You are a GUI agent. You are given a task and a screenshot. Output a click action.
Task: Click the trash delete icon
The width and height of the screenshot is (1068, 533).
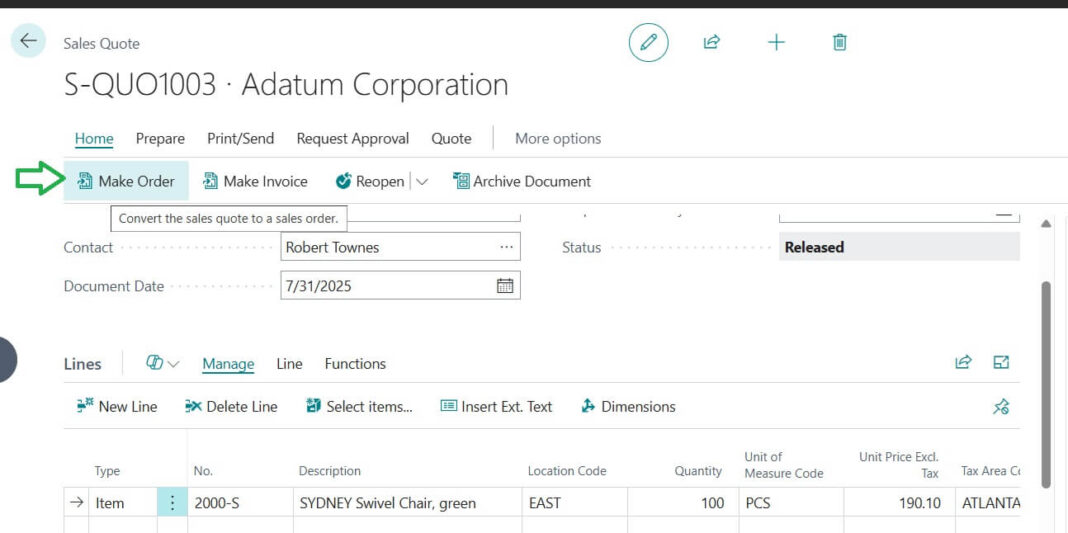(x=840, y=42)
